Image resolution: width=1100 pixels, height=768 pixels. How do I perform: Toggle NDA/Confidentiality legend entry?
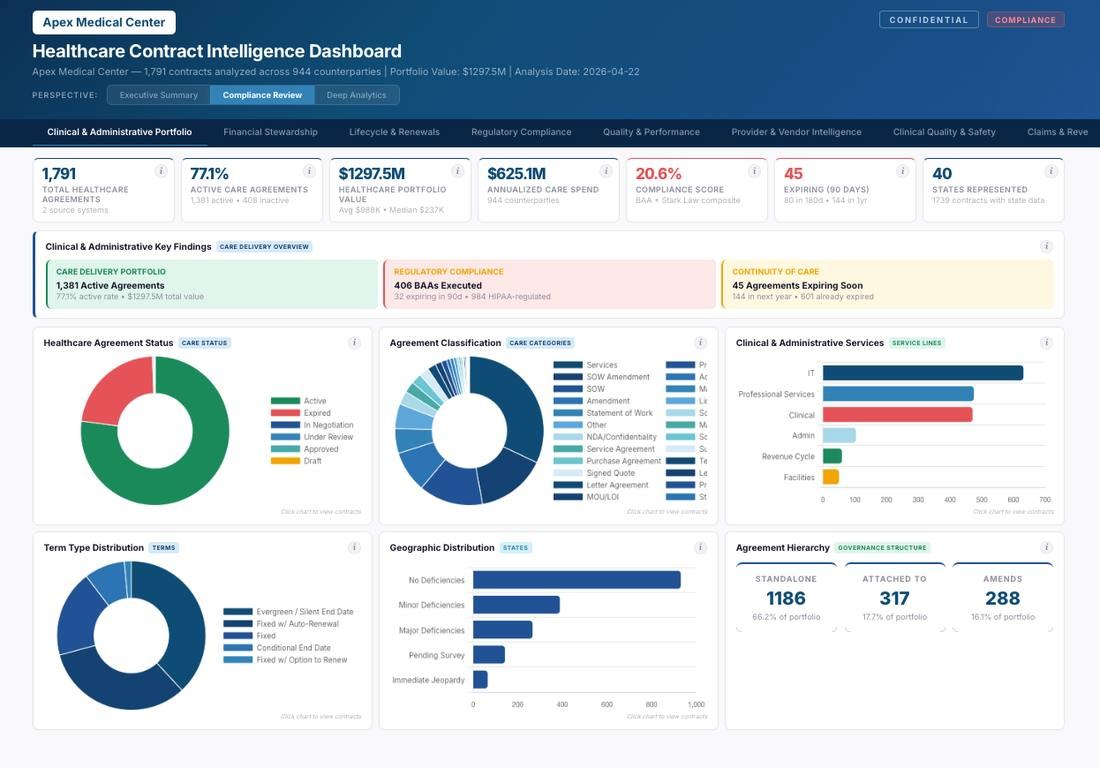tap(605, 437)
